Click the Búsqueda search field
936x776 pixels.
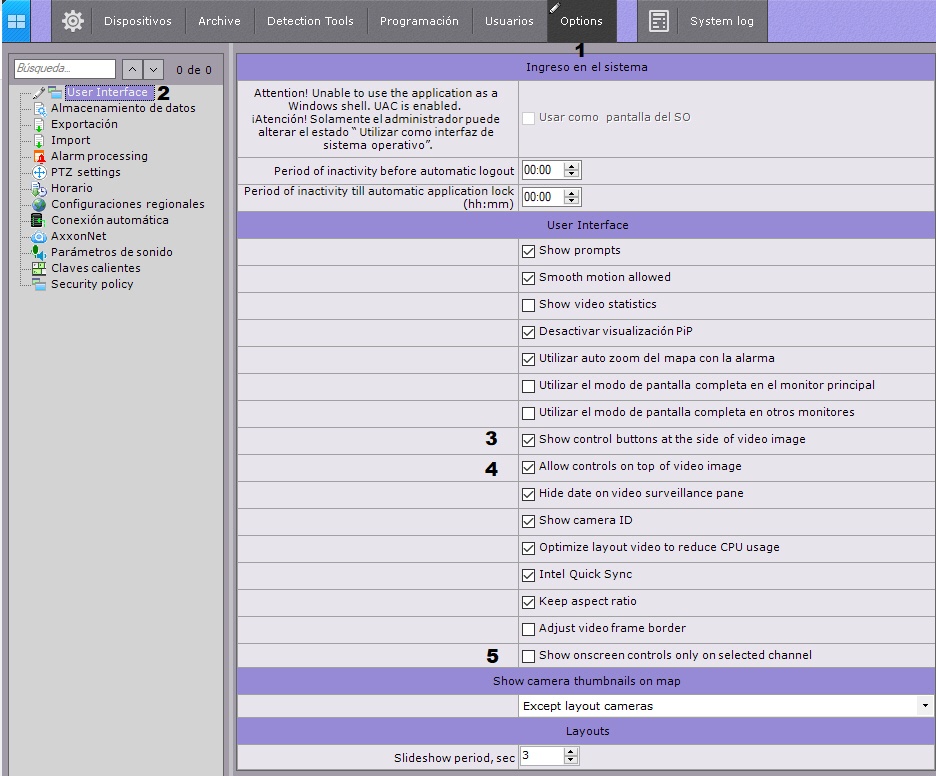[65, 69]
